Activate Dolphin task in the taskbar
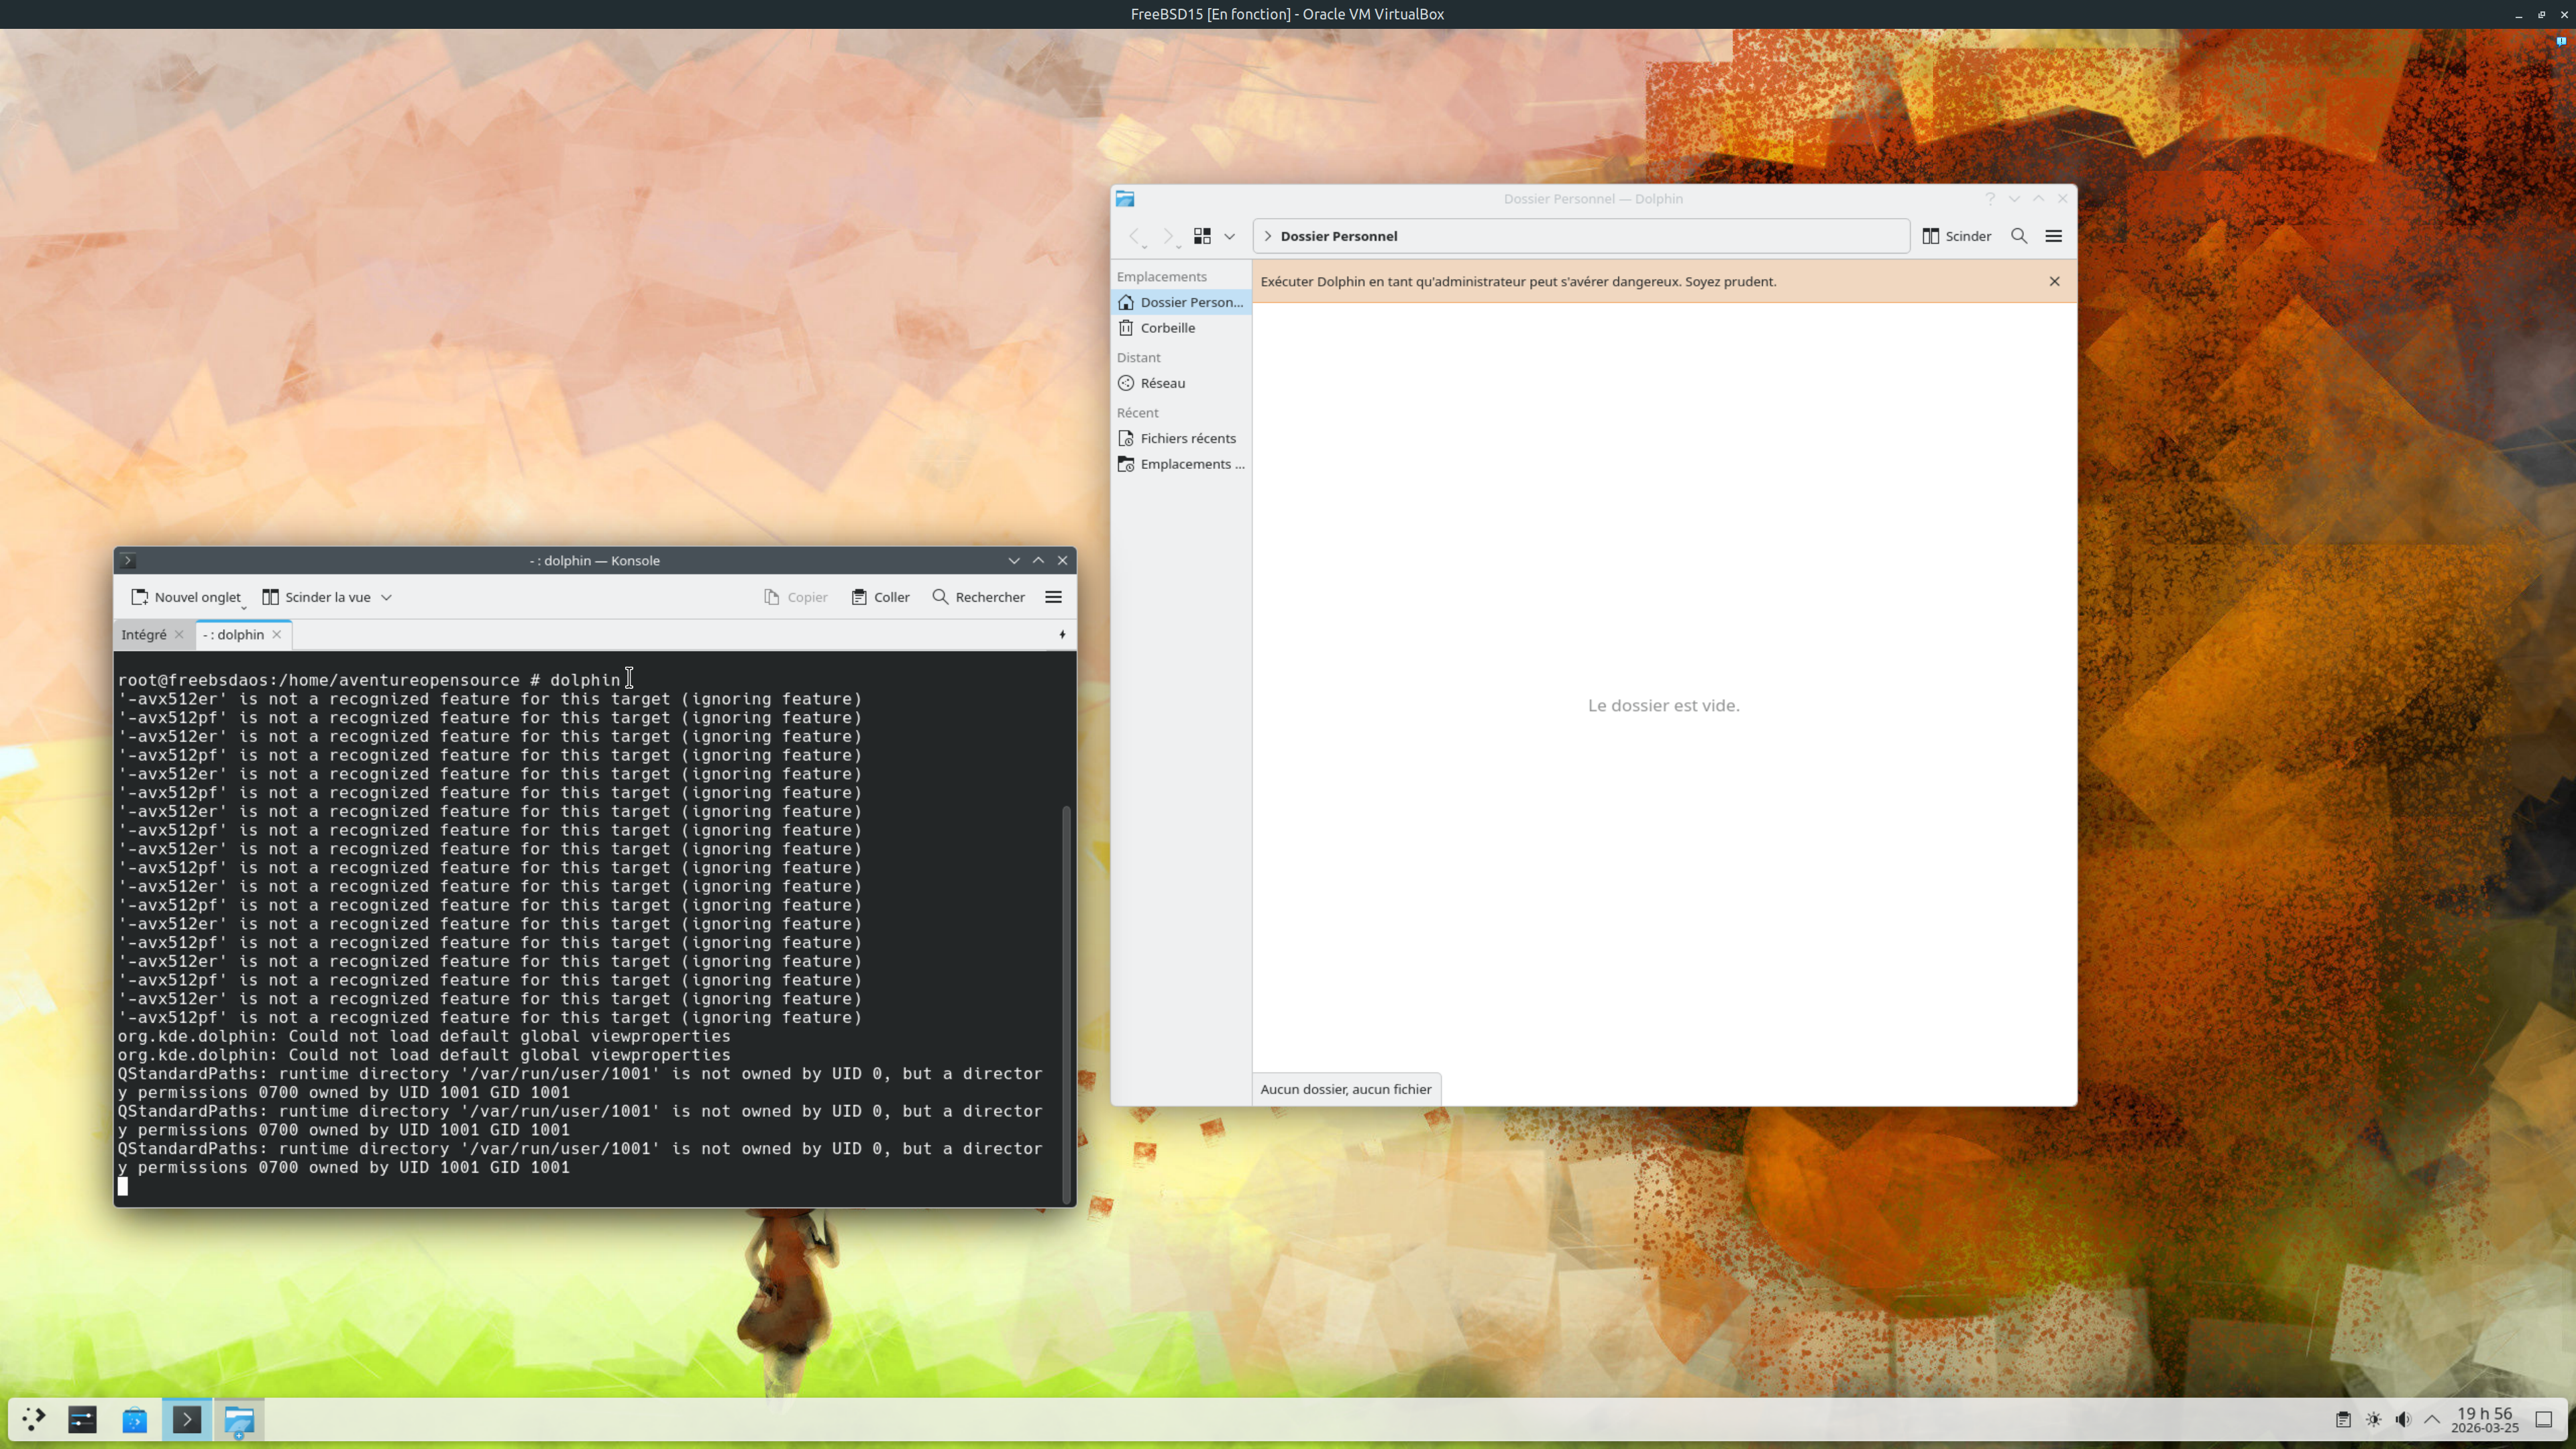 [x=239, y=1420]
